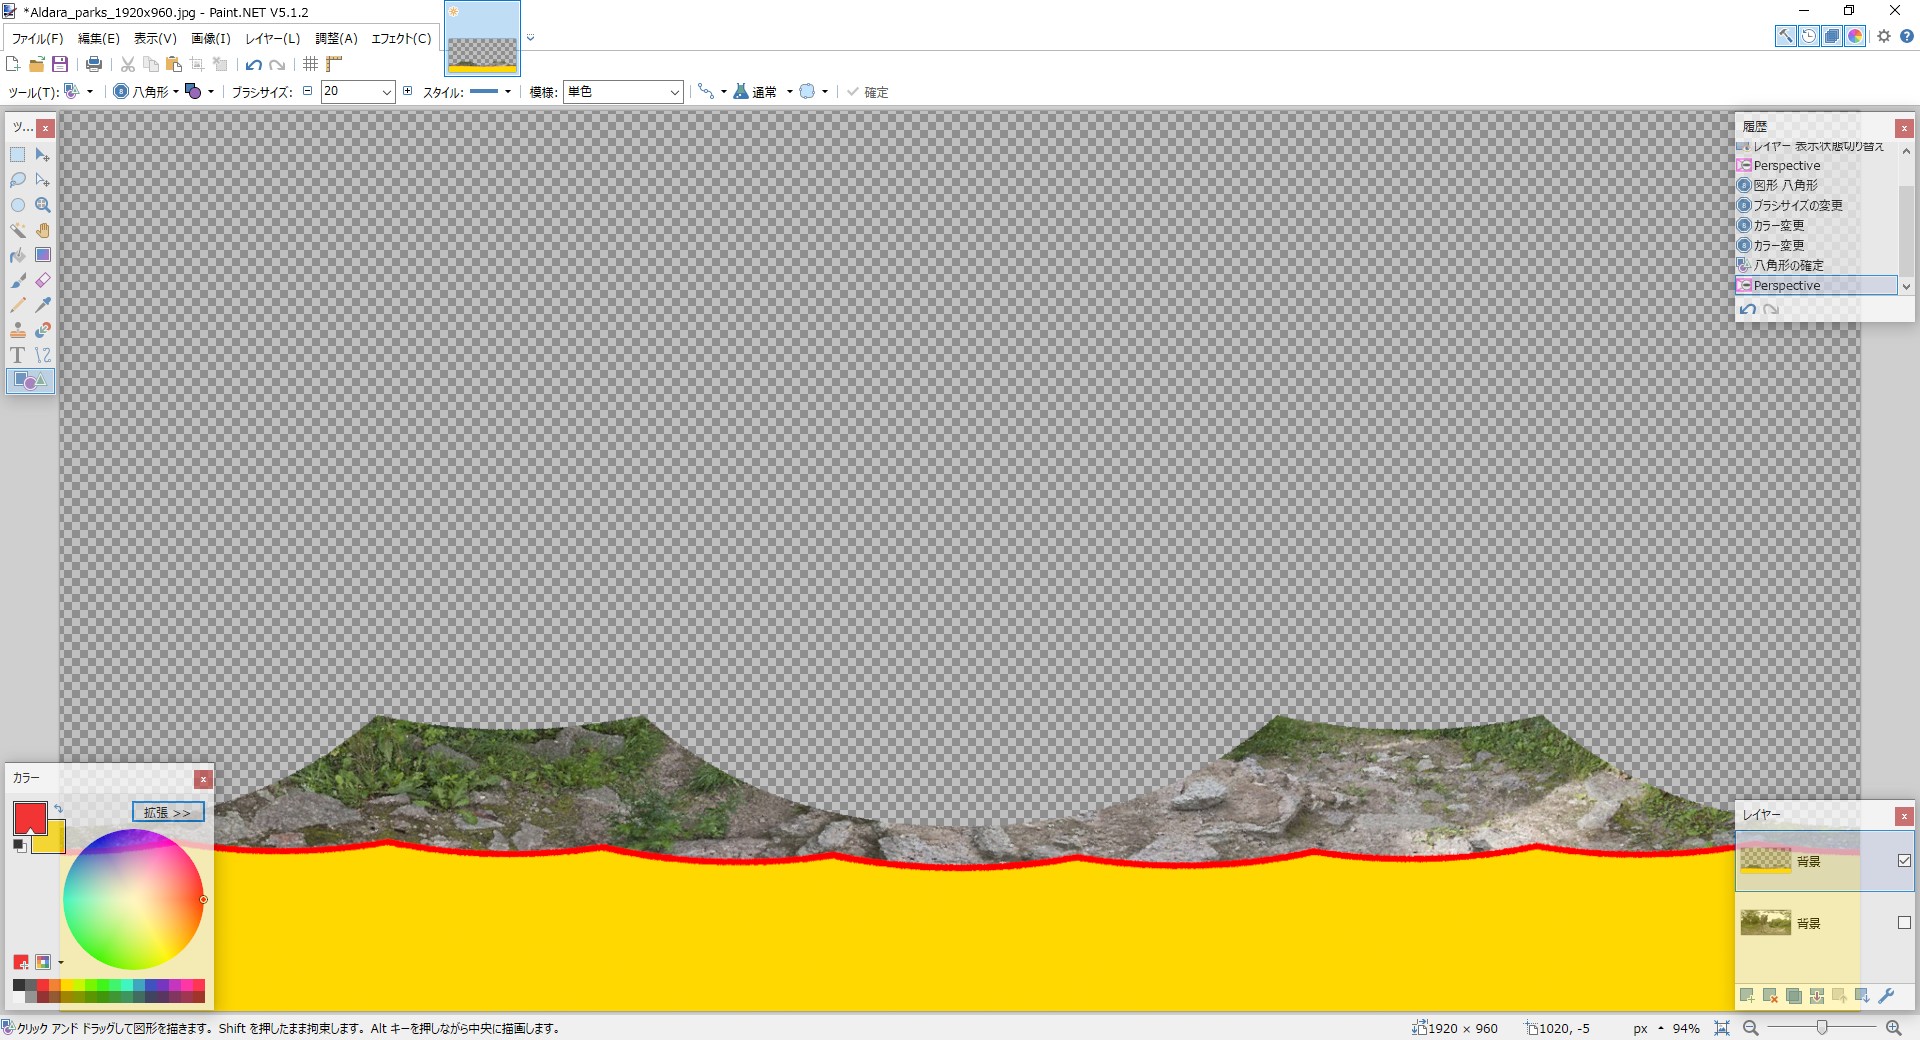This screenshot has width=1920, height=1040.
Task: Select the Color Picker eyedropper tool
Action: [x=42, y=305]
